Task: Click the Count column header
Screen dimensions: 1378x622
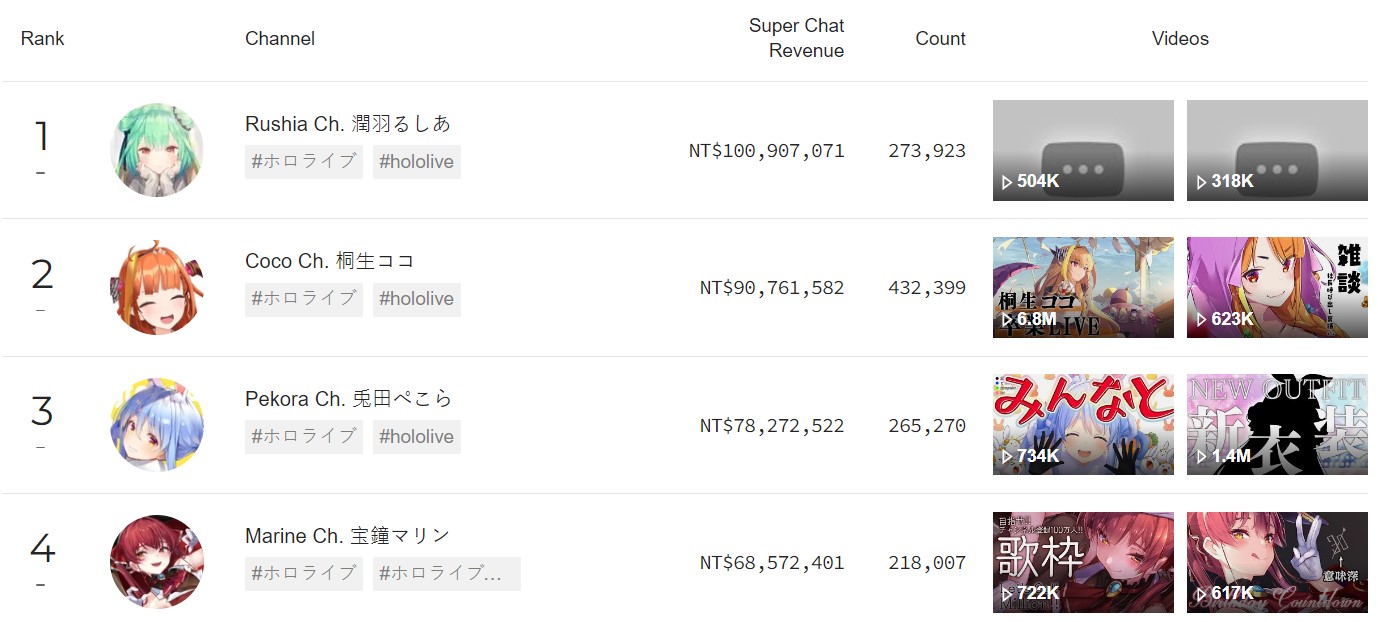Action: pyautogui.click(x=940, y=38)
